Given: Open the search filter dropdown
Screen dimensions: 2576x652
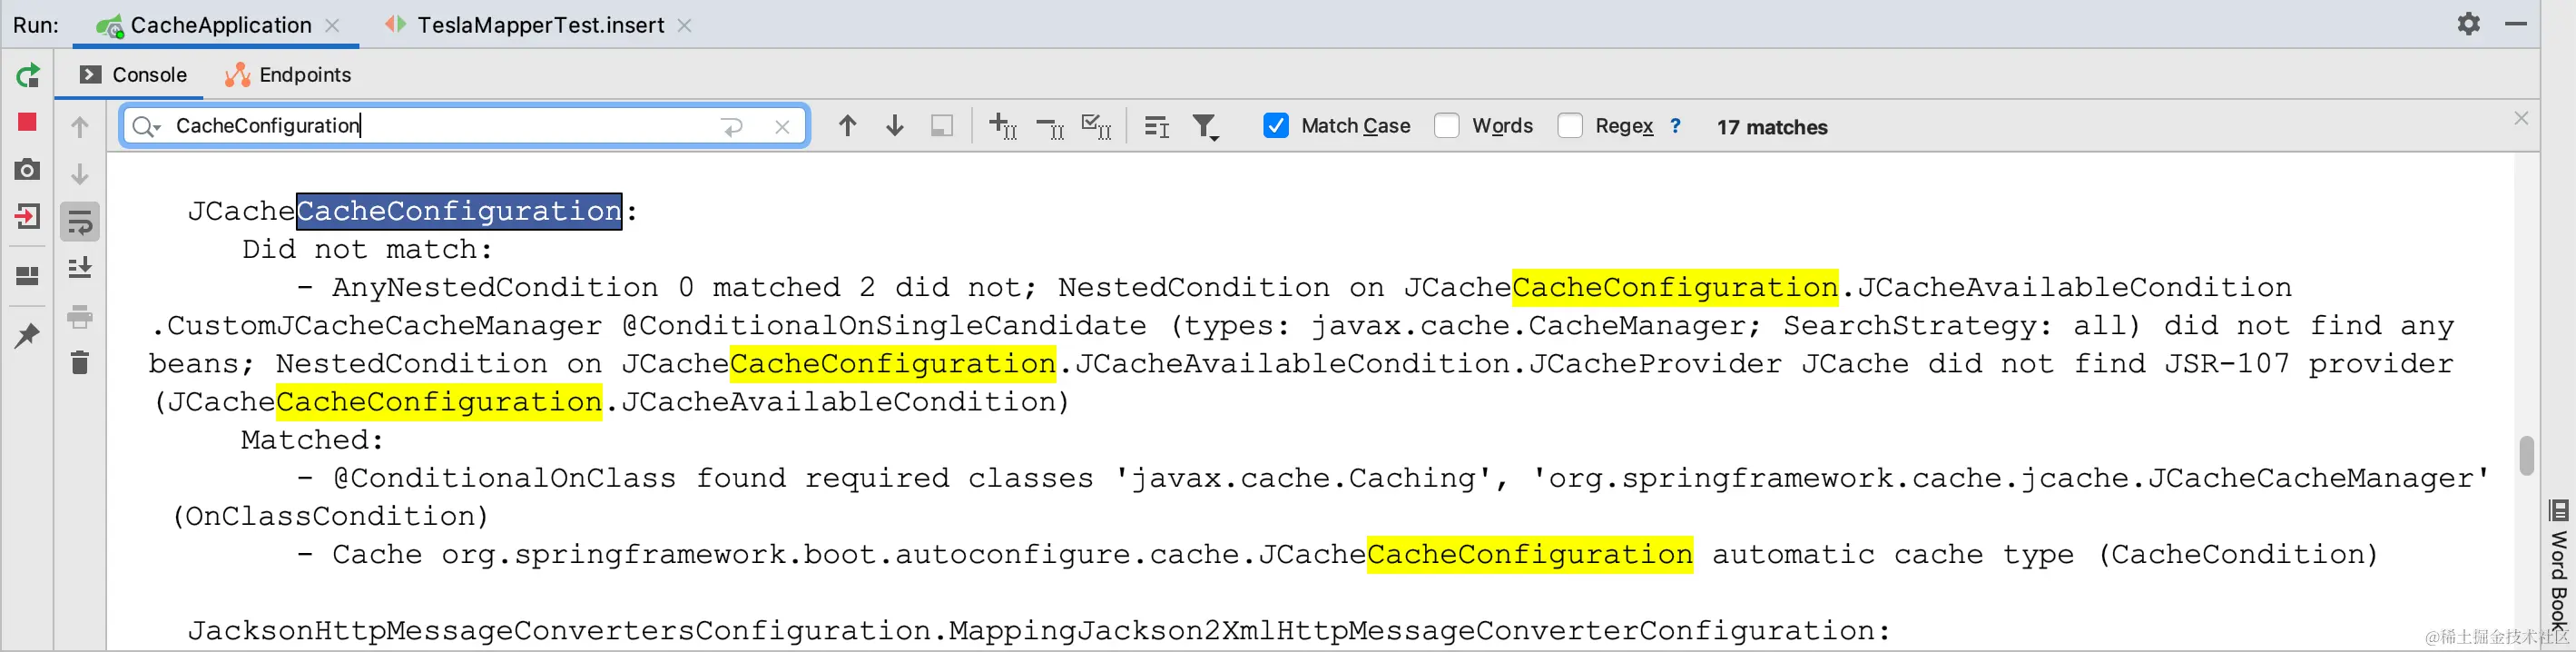Looking at the screenshot, I should pos(1206,127).
